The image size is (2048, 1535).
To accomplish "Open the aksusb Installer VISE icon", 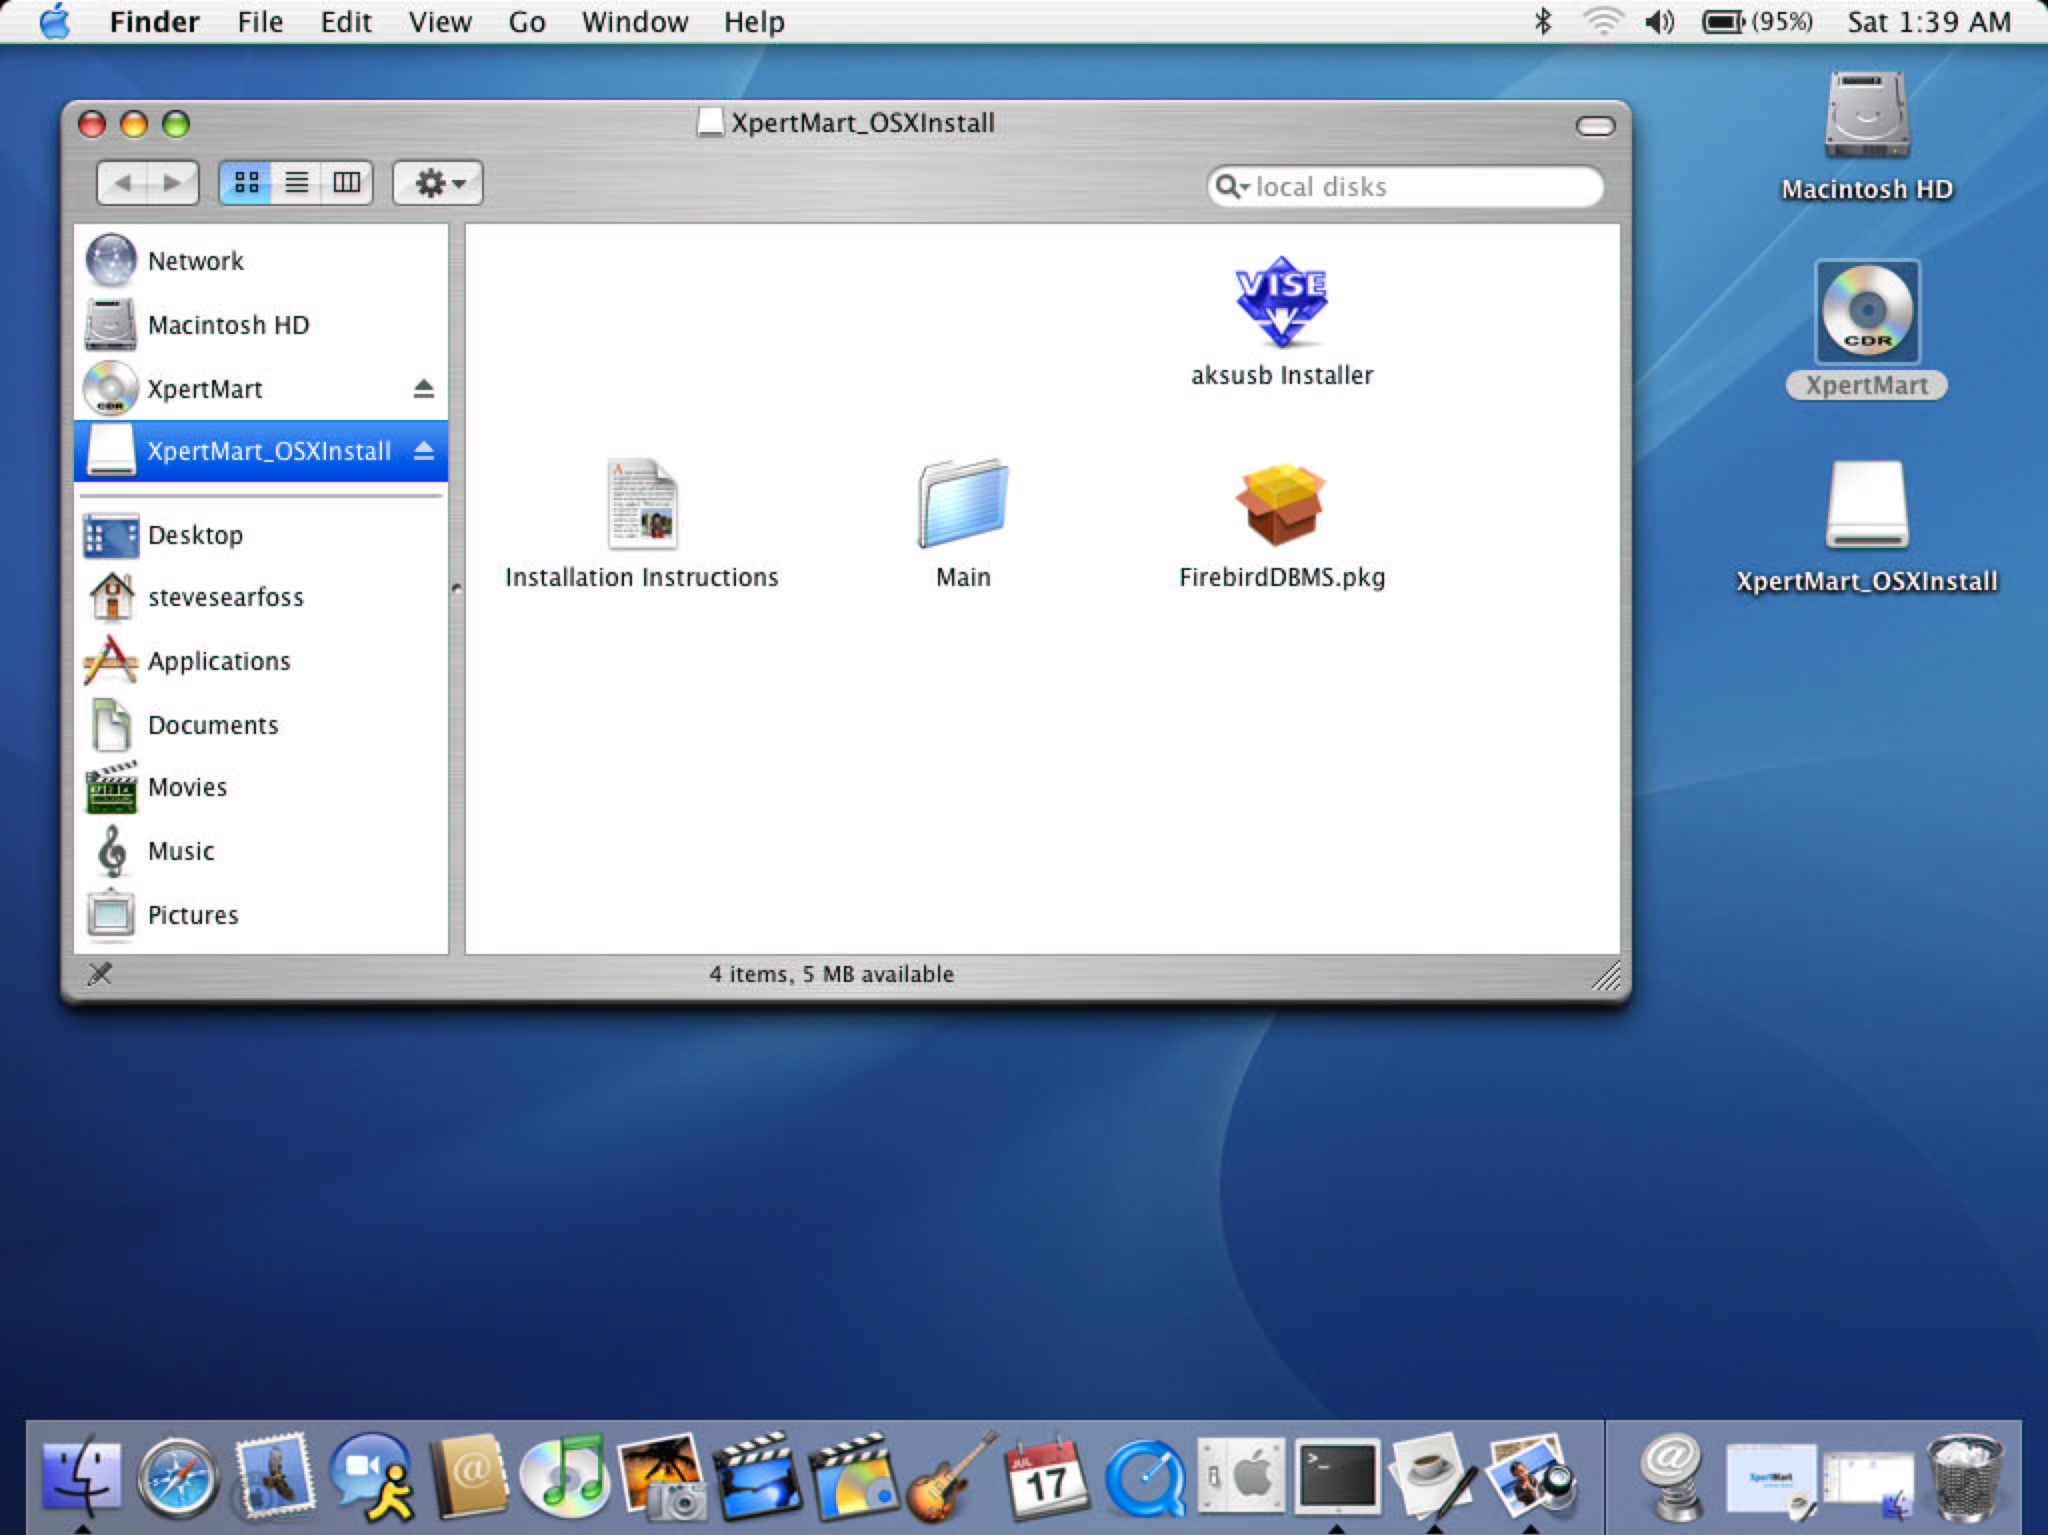I will coord(1281,302).
